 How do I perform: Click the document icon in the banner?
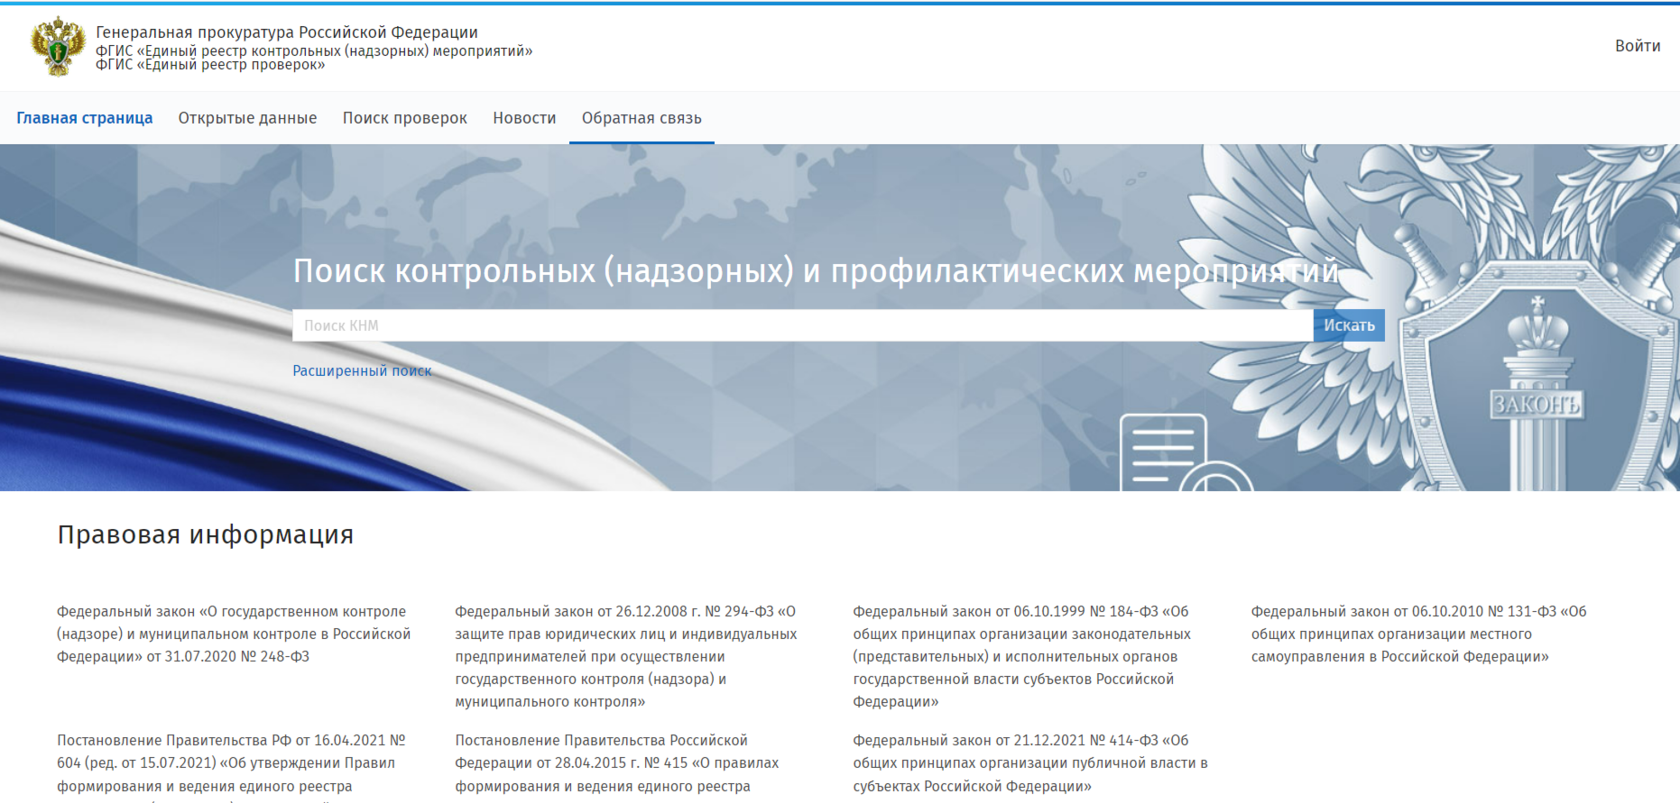tap(1185, 452)
